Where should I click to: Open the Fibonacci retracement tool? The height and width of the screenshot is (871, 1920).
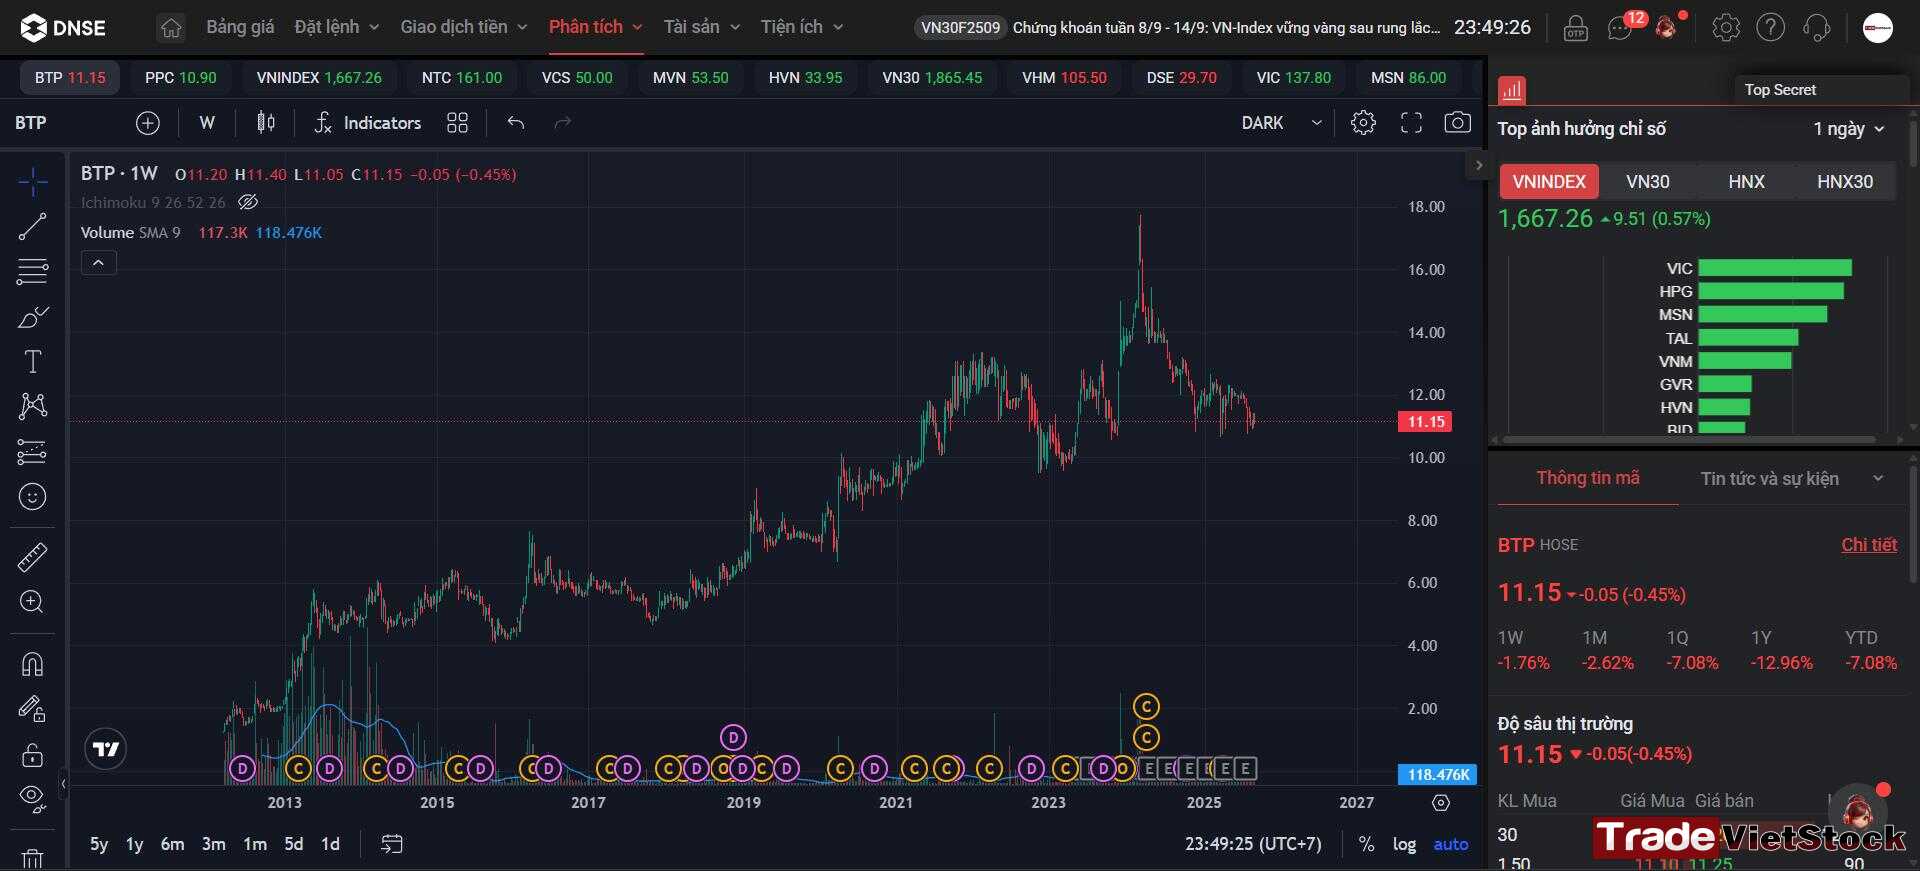tap(32, 271)
